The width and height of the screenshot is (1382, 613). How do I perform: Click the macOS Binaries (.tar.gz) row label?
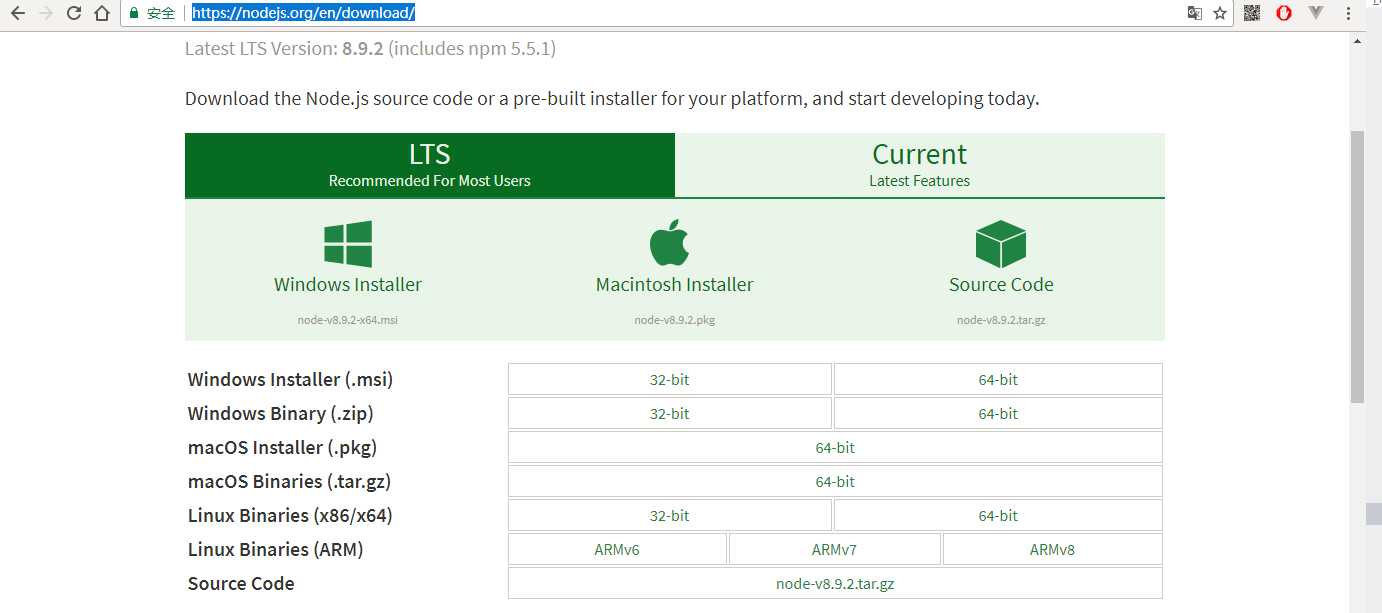[x=289, y=481]
